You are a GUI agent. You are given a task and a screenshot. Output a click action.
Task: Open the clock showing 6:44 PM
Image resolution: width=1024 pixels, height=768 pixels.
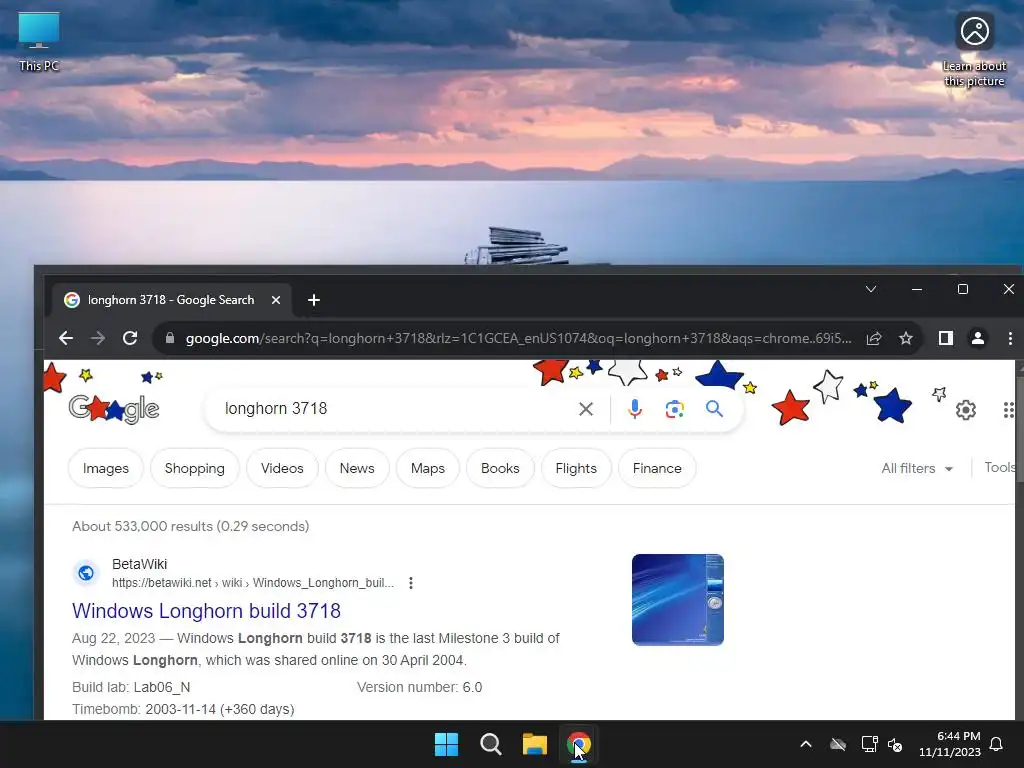[950, 744]
